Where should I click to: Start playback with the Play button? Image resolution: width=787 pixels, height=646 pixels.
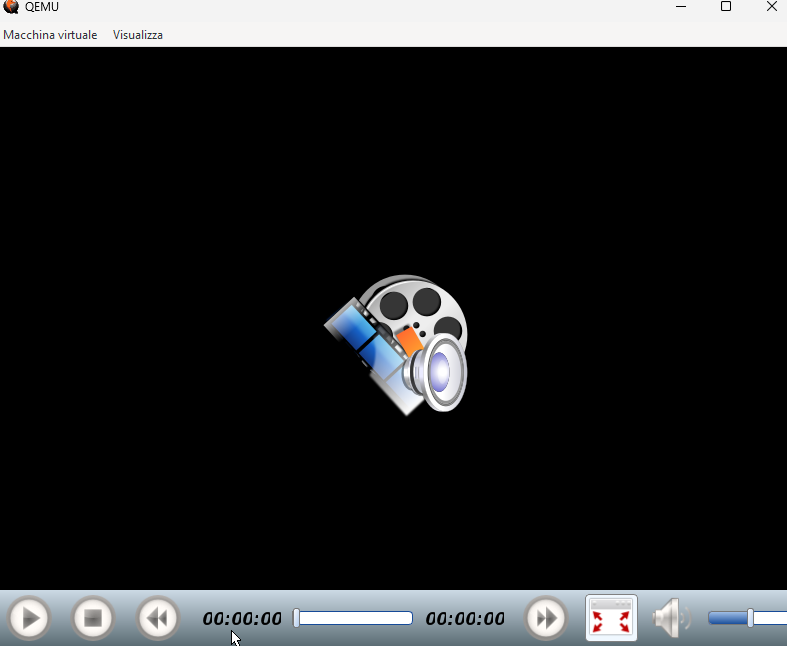click(29, 618)
